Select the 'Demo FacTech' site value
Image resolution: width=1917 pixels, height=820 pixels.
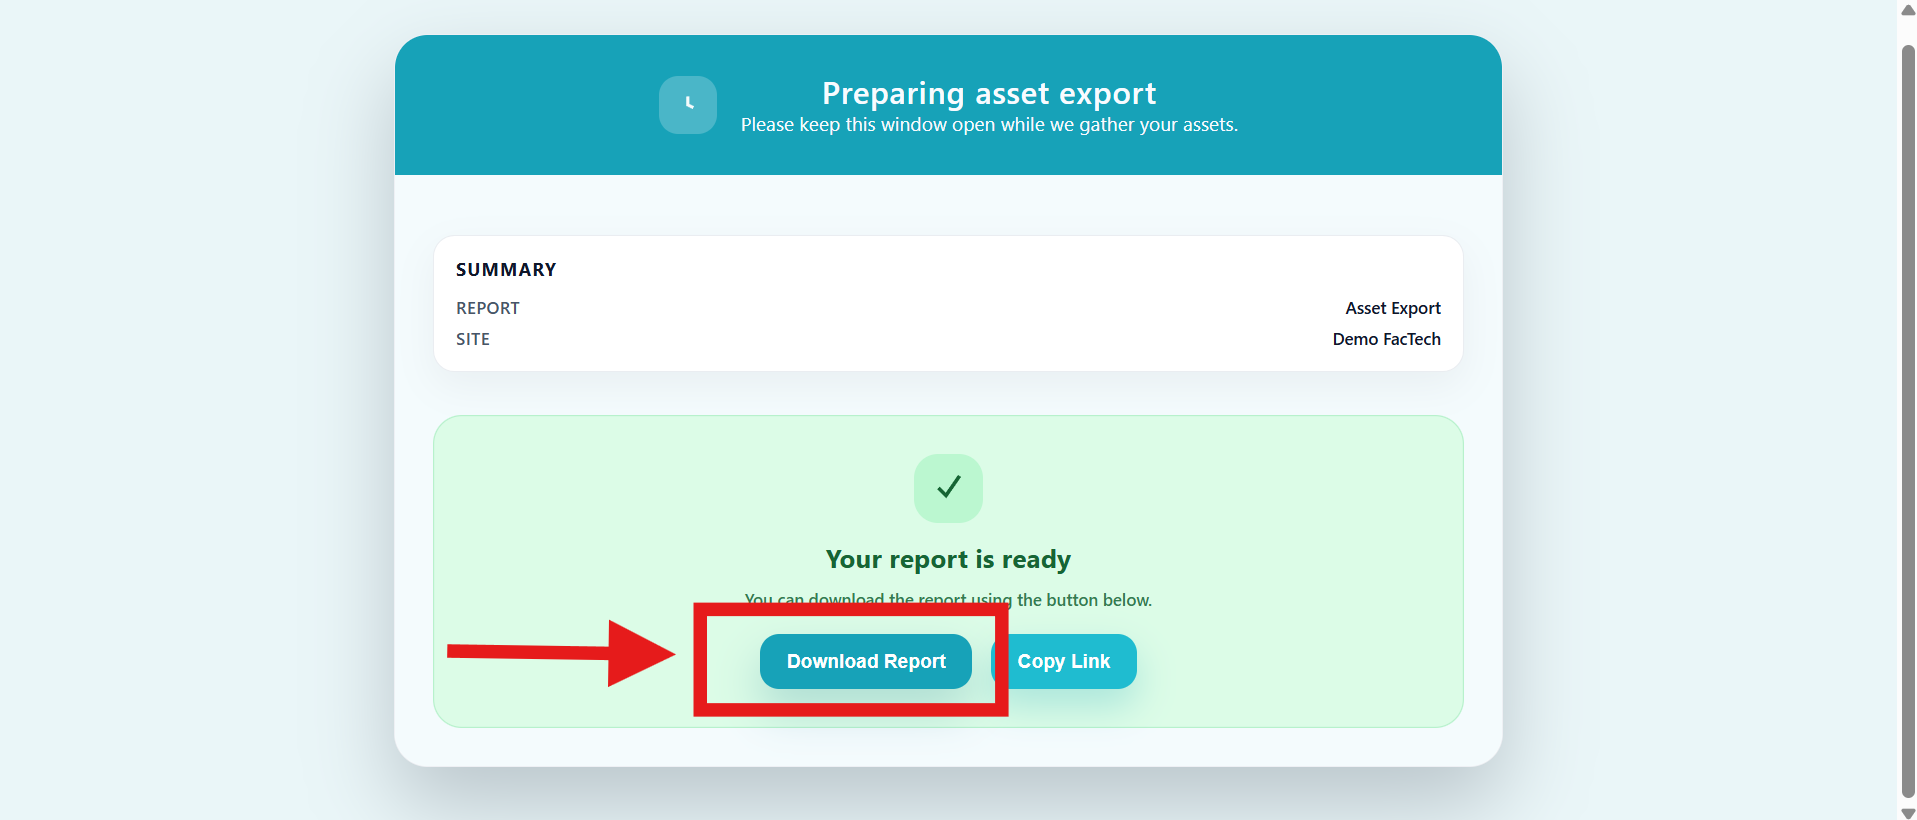(1386, 339)
